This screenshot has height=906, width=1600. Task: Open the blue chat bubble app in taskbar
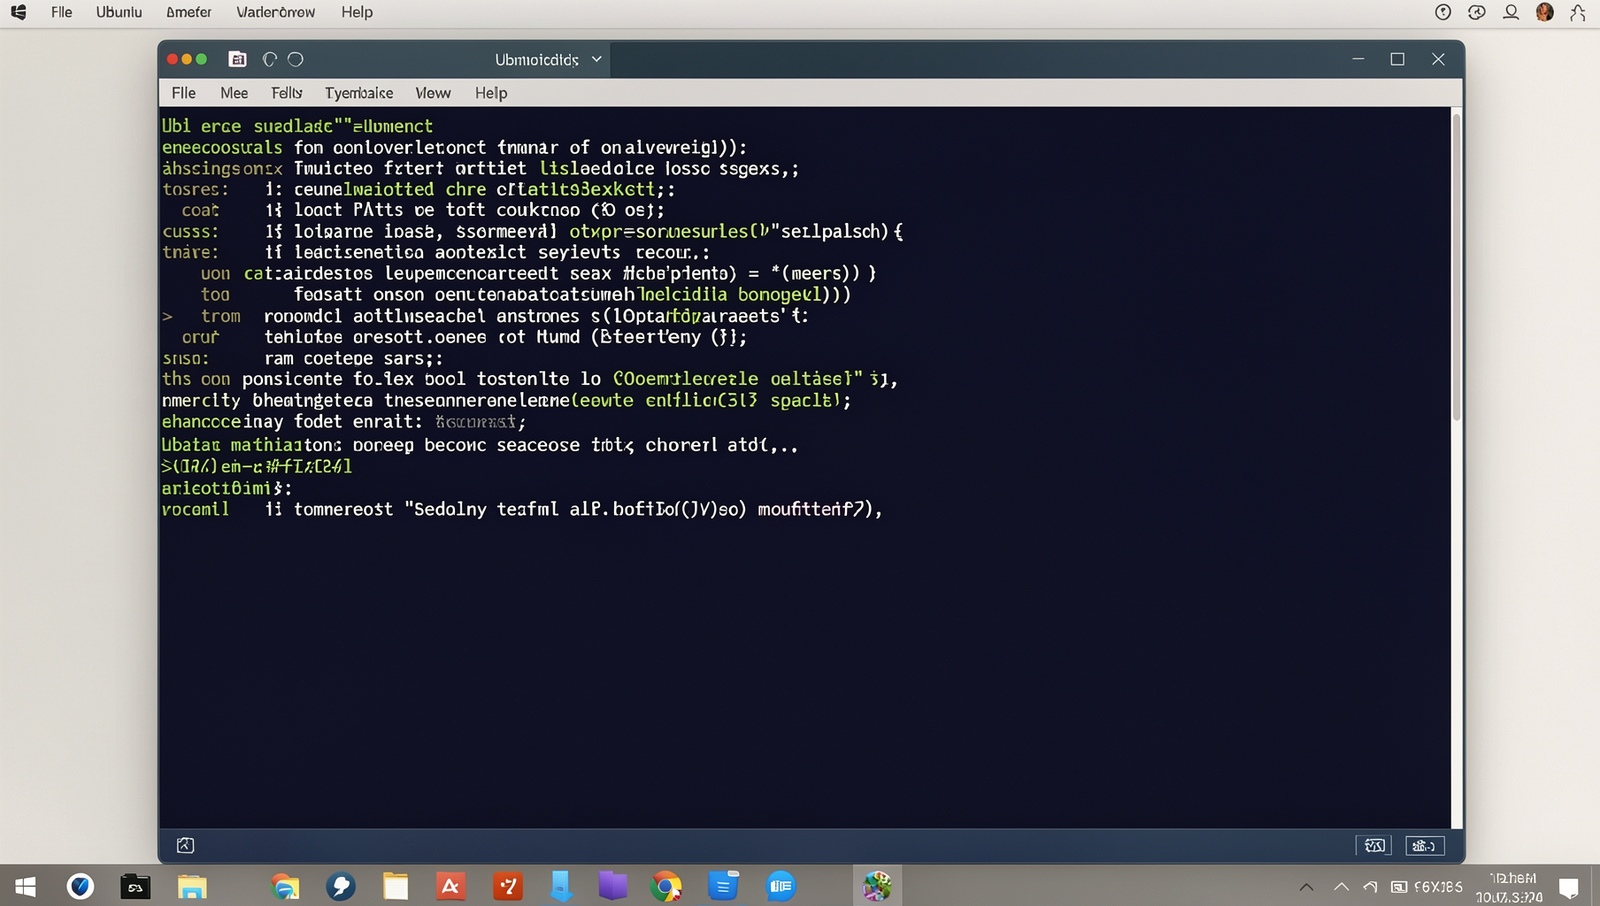click(x=341, y=886)
